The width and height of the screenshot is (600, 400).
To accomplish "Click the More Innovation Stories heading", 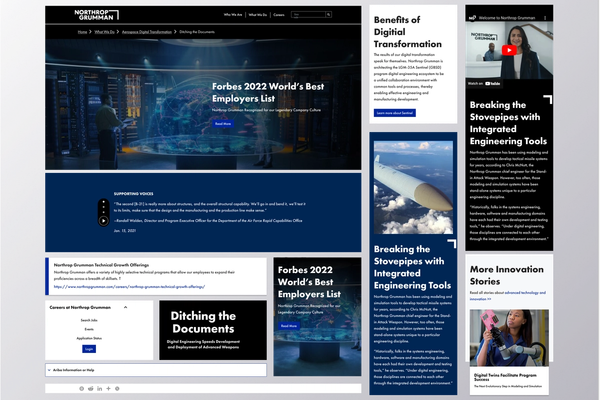I will [x=507, y=275].
